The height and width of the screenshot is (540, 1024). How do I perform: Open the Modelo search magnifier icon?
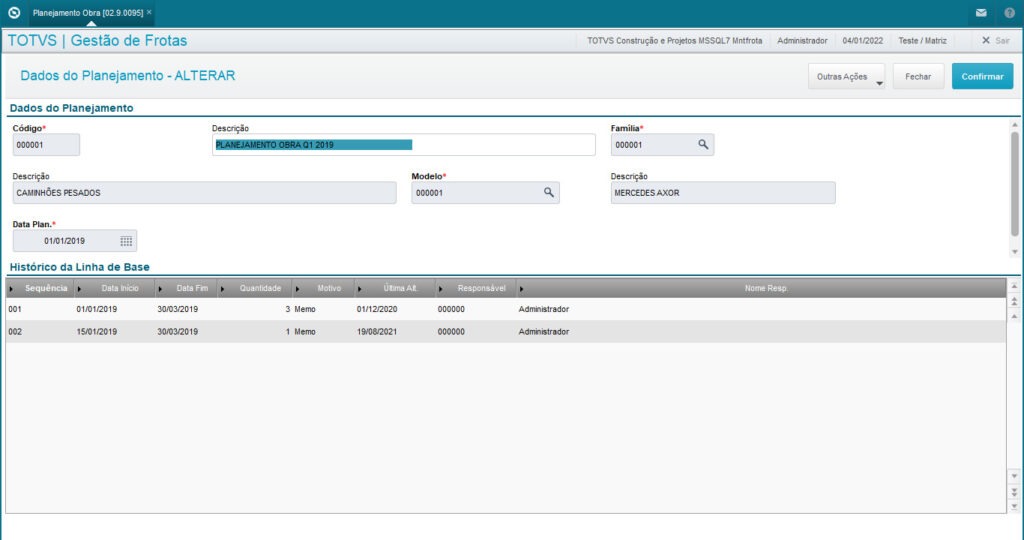click(x=549, y=193)
